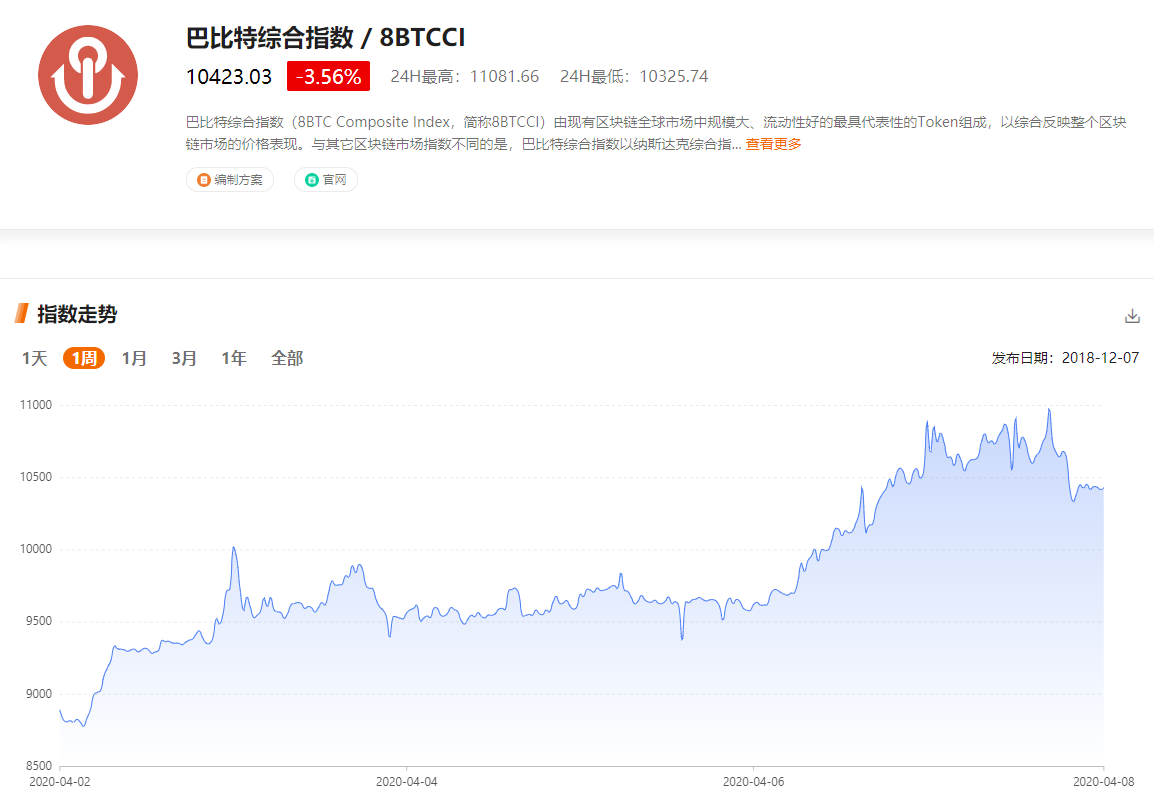Click the chart line's endpoint at 2020-04-08
1154x800 pixels.
pos(1103,488)
